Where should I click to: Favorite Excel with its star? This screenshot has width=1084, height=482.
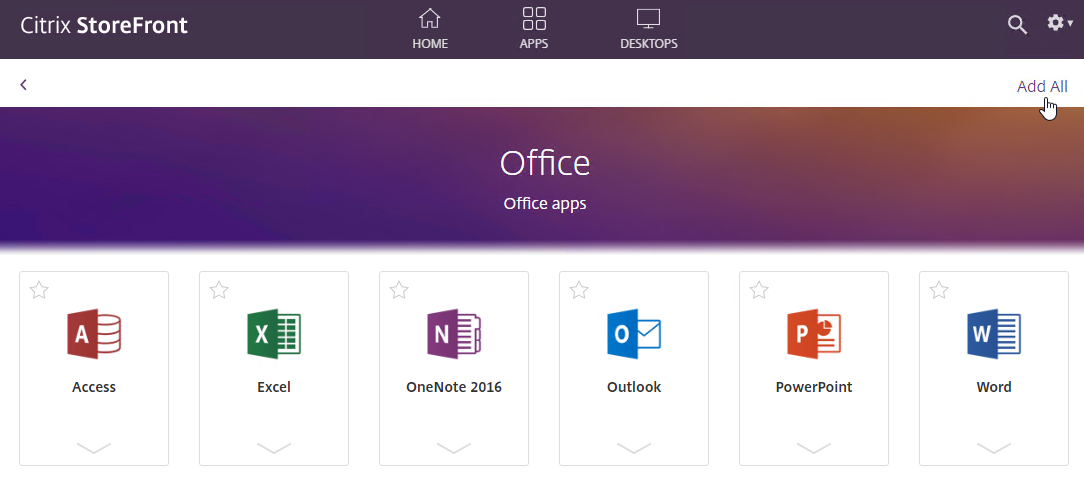pyautogui.click(x=219, y=290)
